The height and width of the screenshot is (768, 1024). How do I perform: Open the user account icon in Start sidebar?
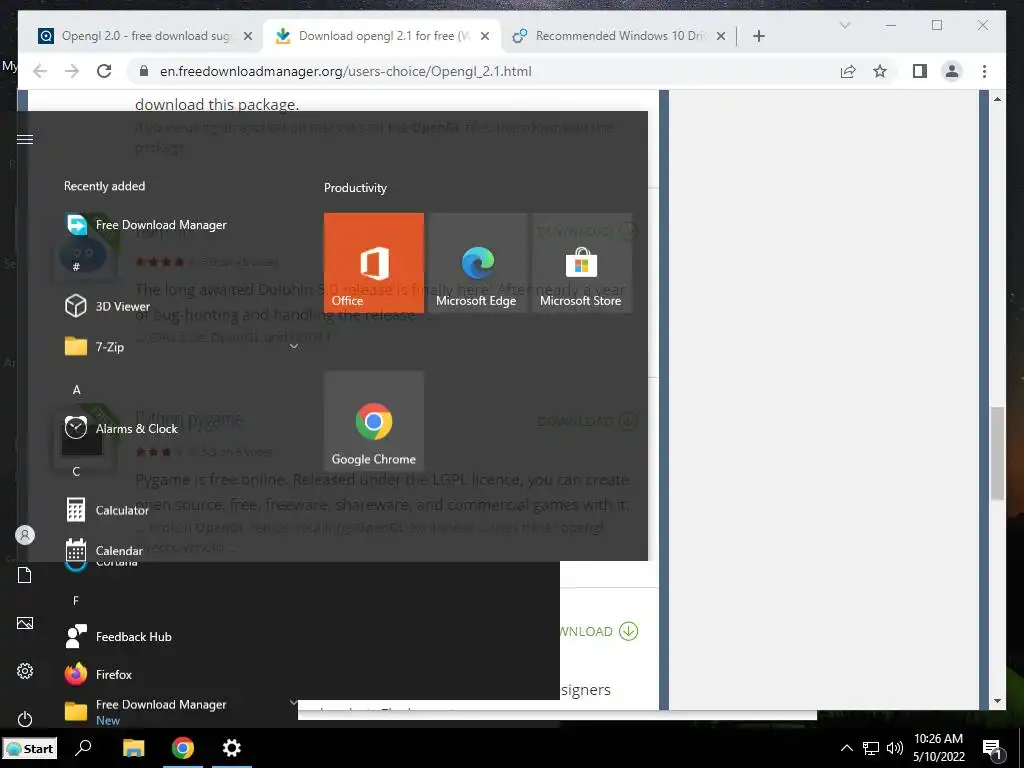click(25, 535)
